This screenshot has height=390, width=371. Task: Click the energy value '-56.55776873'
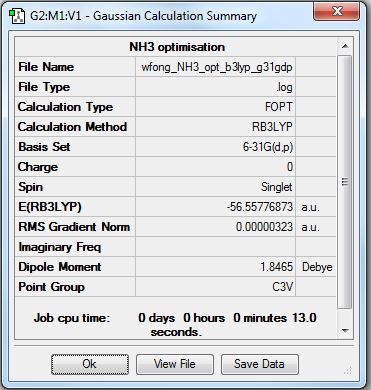260,207
